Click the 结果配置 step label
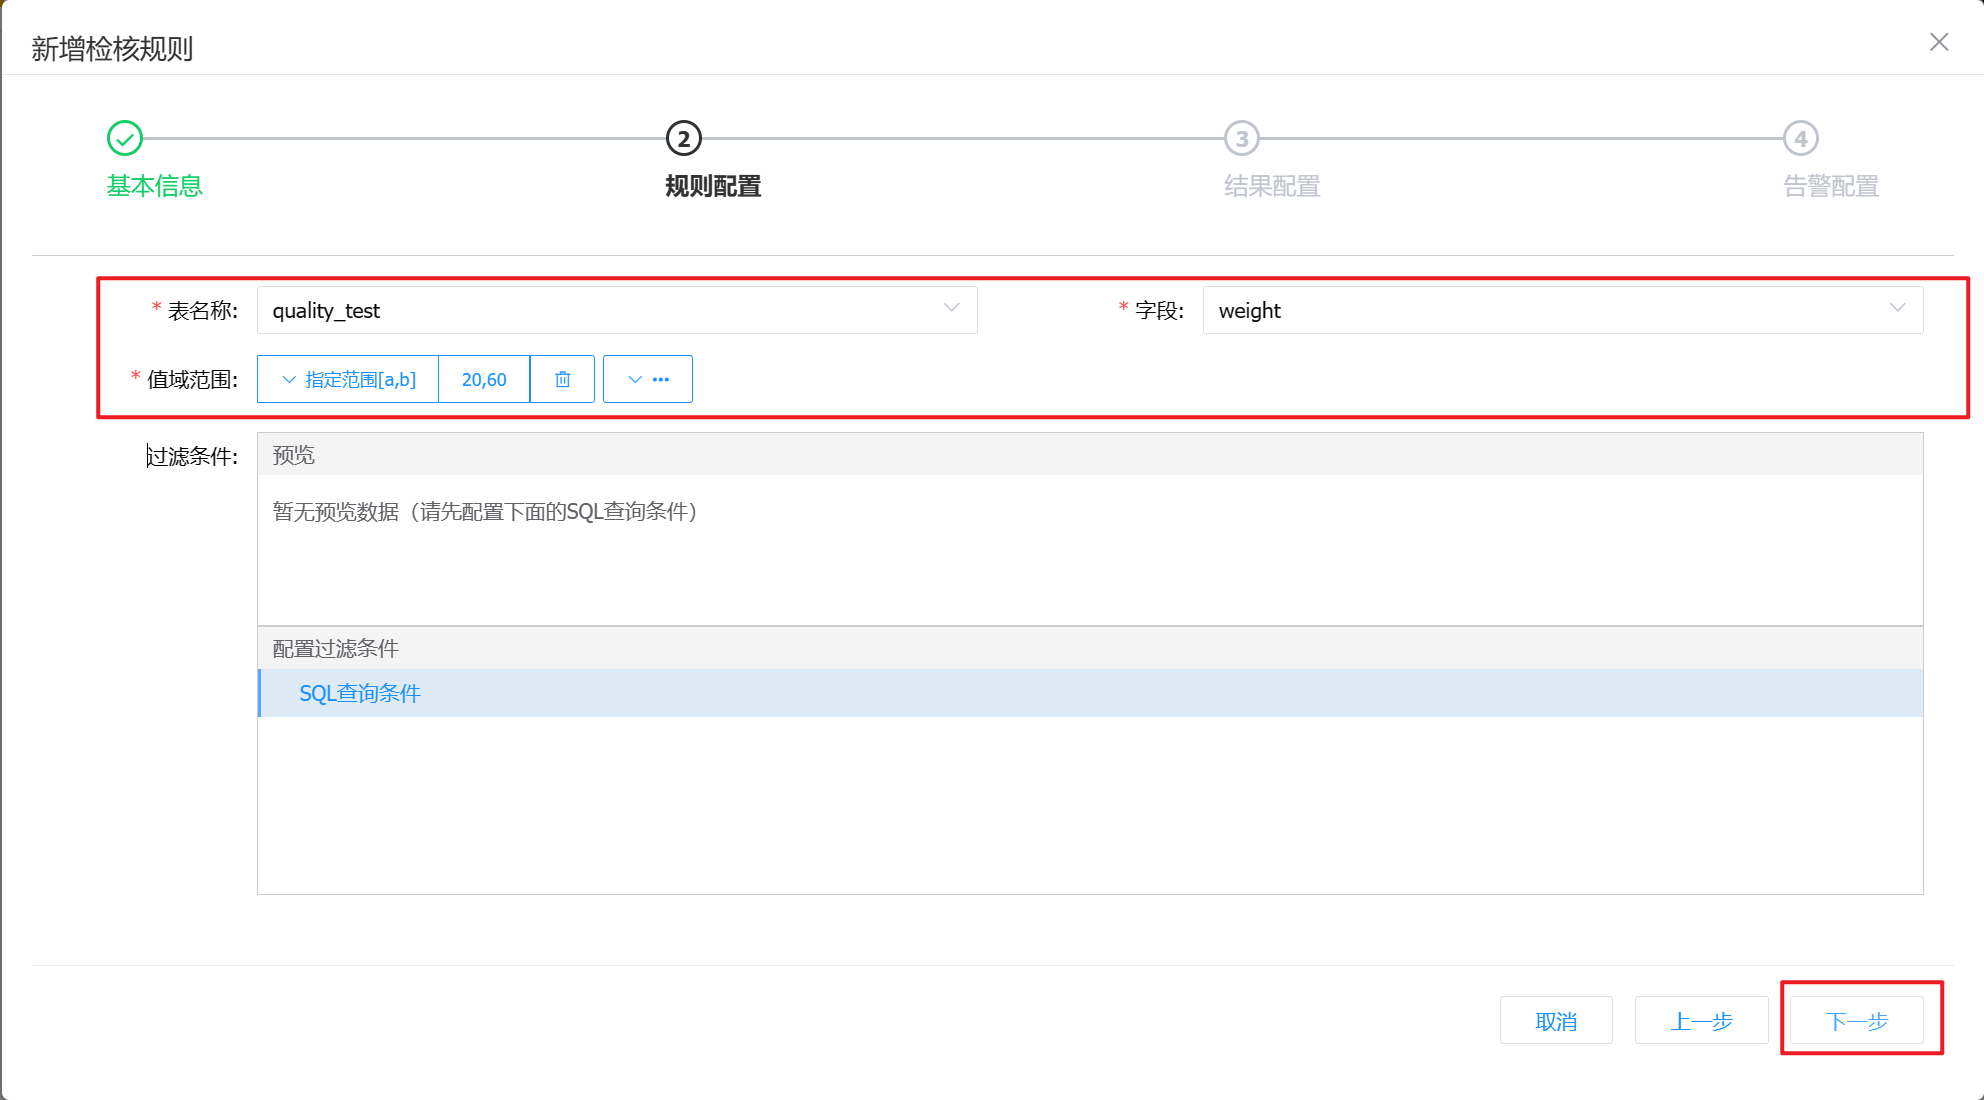 tap(1272, 186)
